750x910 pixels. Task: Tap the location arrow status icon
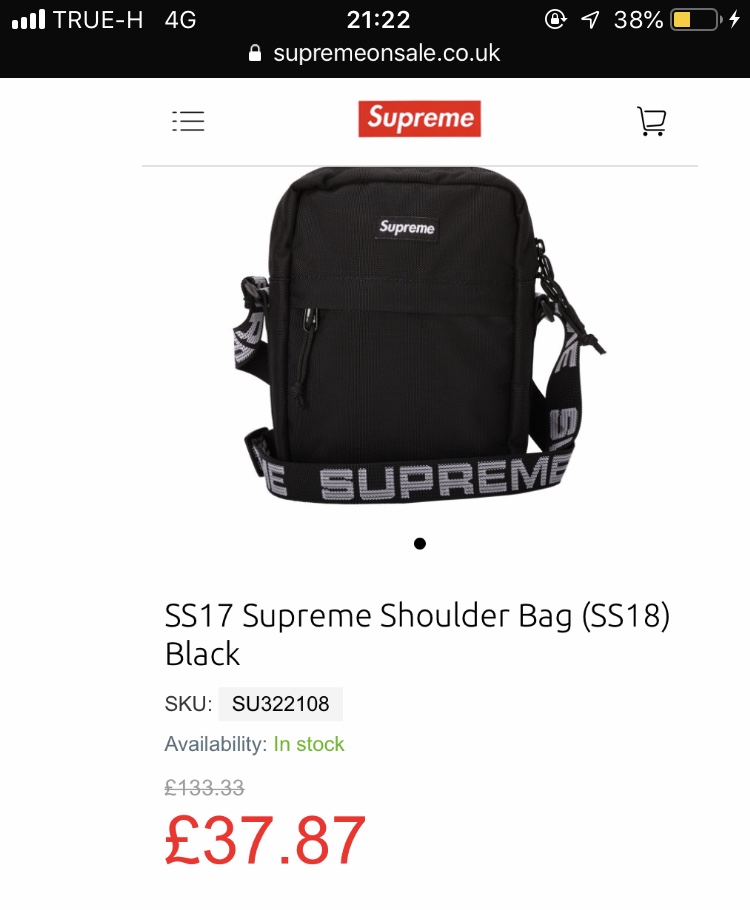click(x=590, y=20)
